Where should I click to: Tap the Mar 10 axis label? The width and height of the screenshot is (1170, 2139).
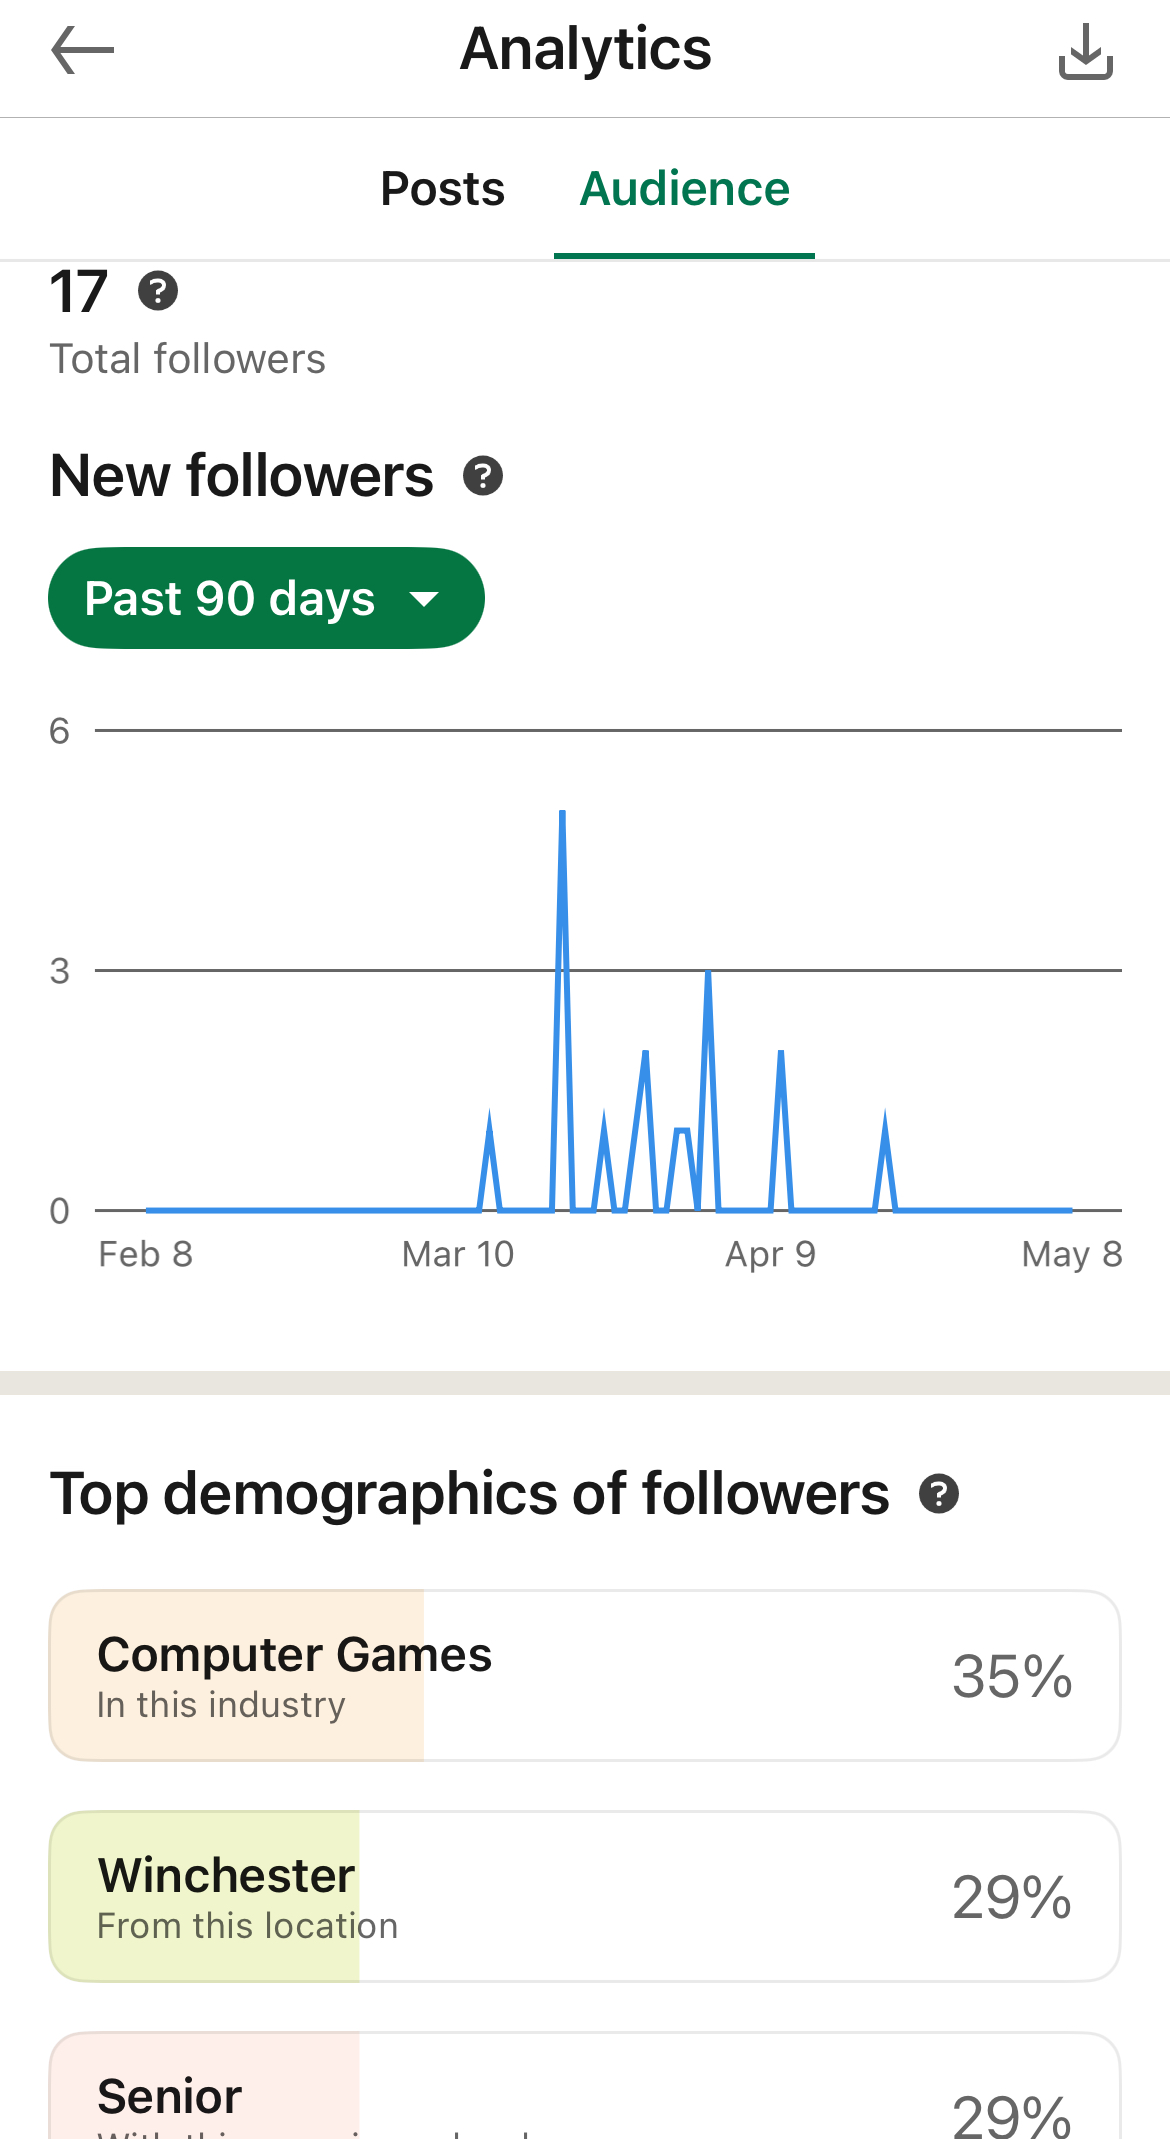[458, 1254]
